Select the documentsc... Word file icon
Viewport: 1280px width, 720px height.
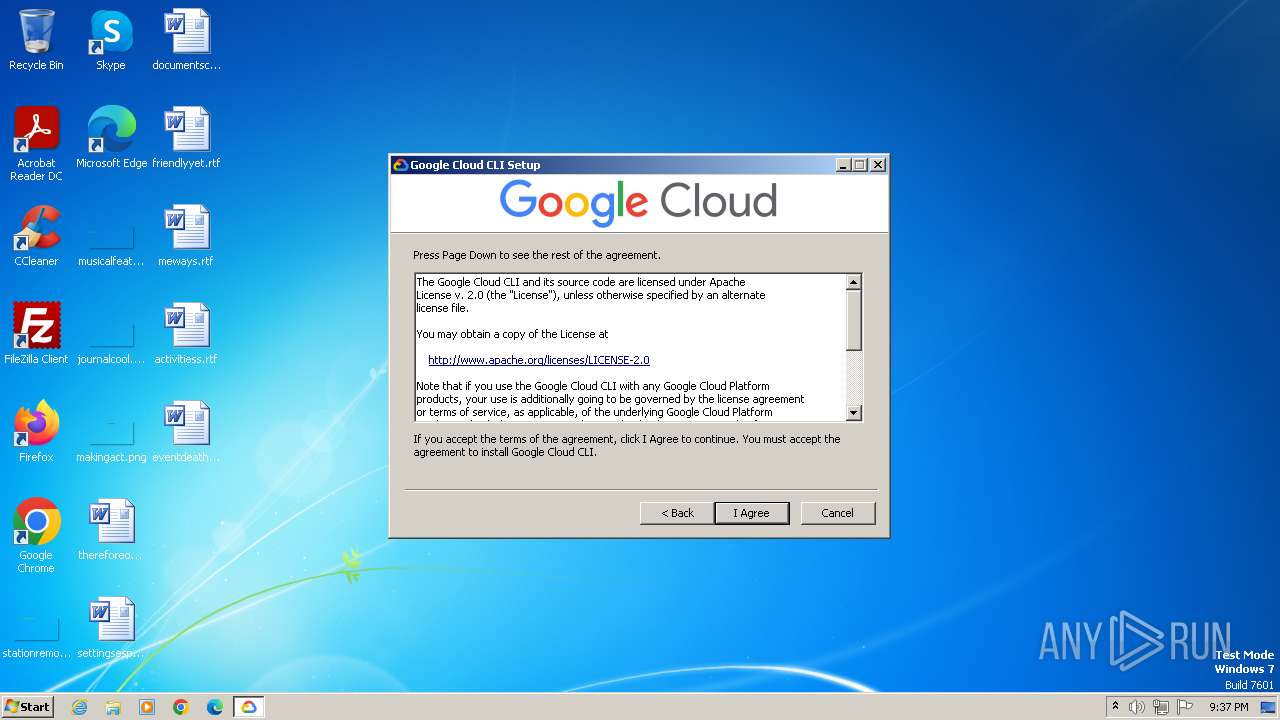187,40
